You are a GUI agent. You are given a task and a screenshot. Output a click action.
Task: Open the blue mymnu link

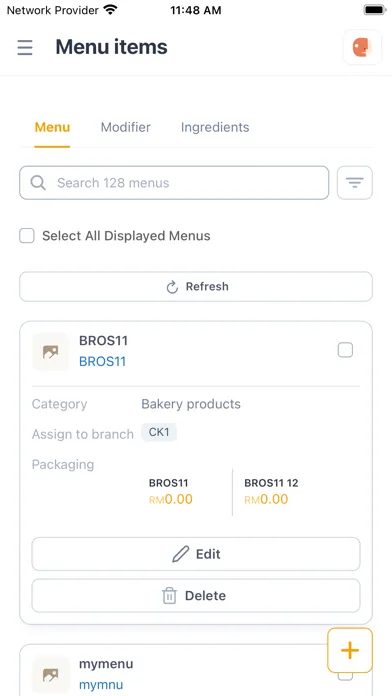click(x=101, y=685)
